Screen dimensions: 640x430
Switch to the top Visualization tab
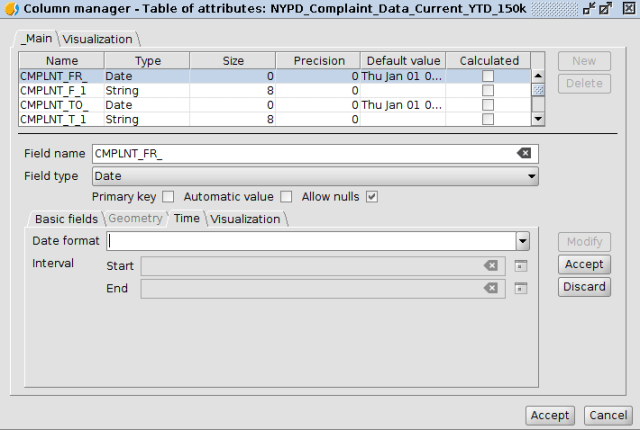pyautogui.click(x=98, y=39)
